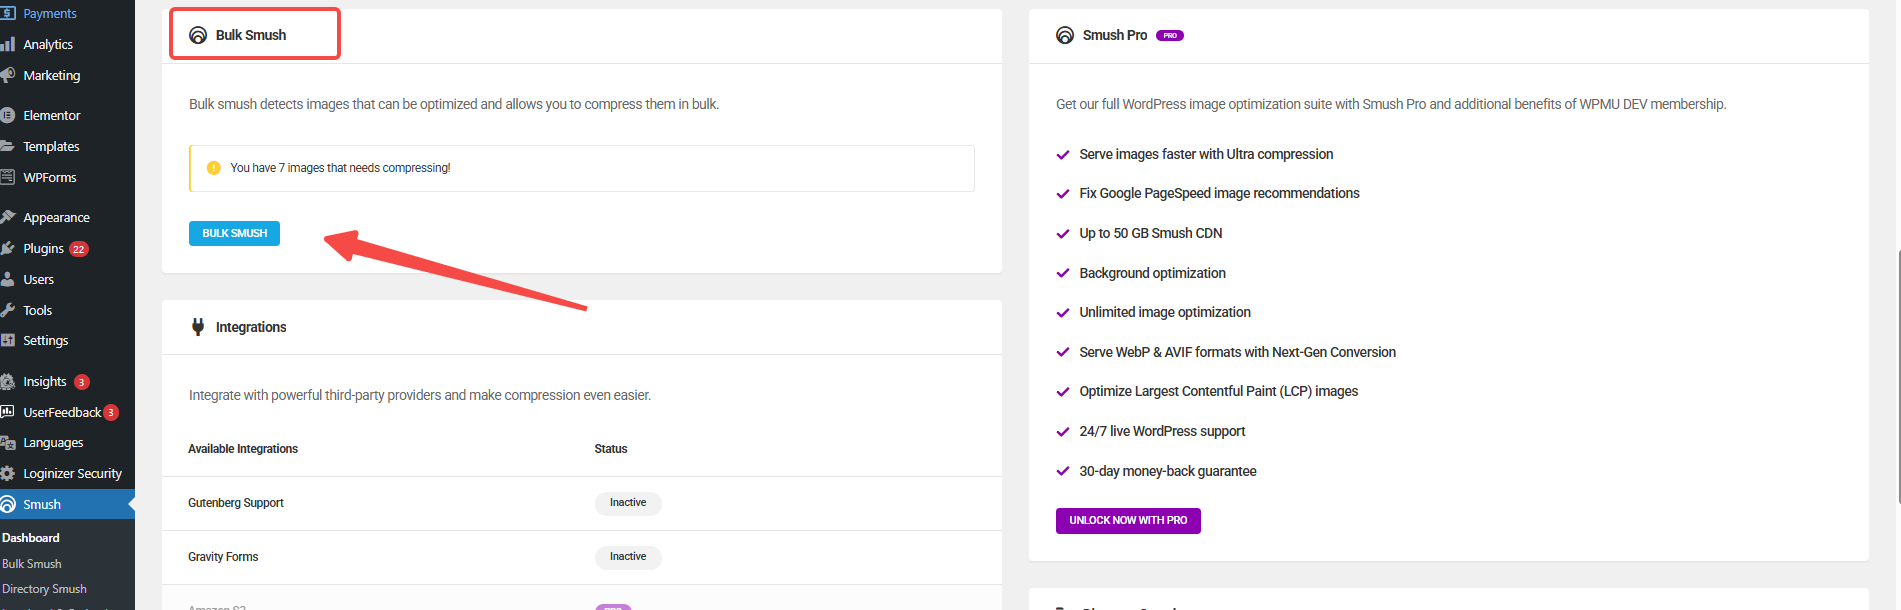Go to the Bulk Smush submenu item
Screen dimensions: 1901x610
coord(32,564)
